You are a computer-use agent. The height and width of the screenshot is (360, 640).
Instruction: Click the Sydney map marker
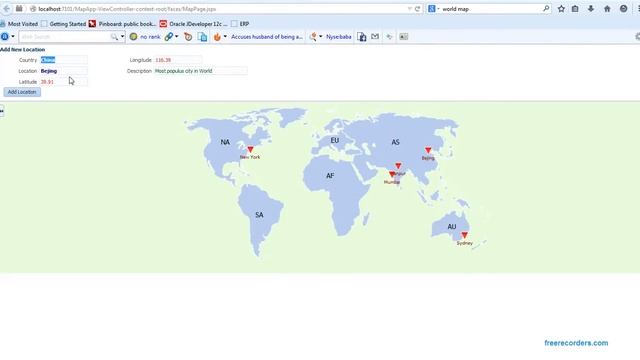click(x=464, y=236)
